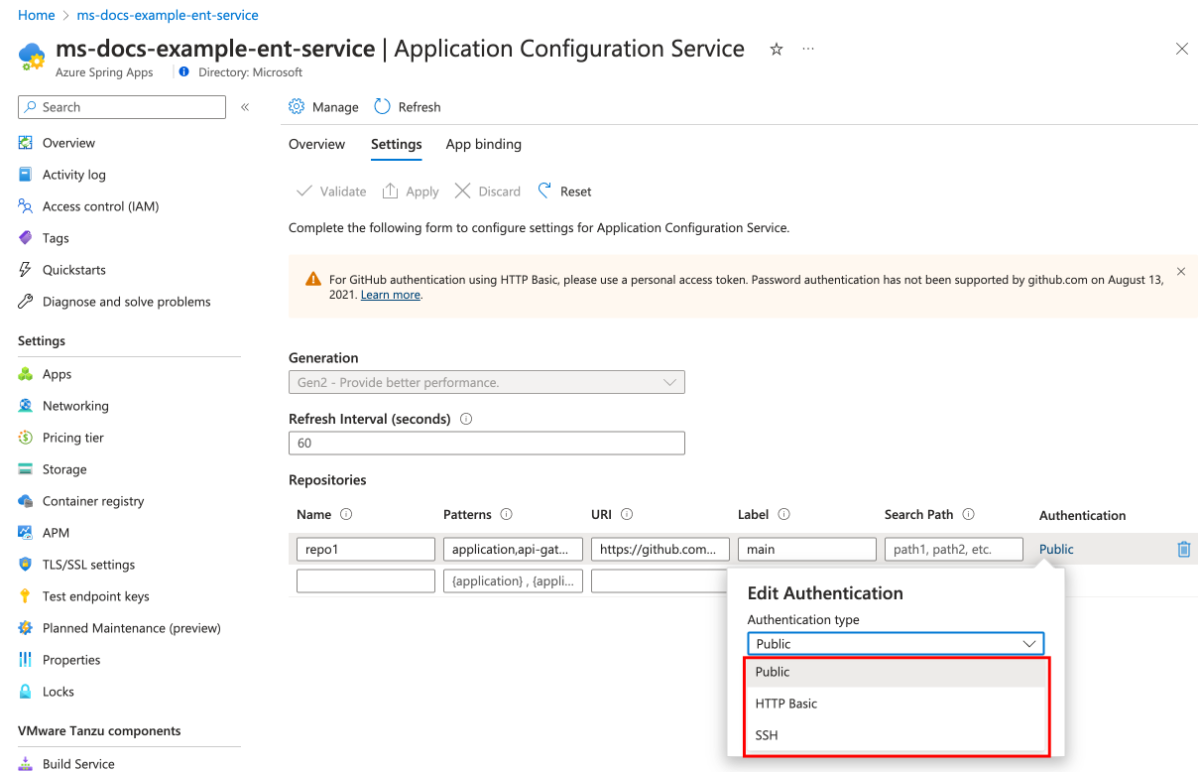
Task: Go to Home in the breadcrumb
Action: 36,15
